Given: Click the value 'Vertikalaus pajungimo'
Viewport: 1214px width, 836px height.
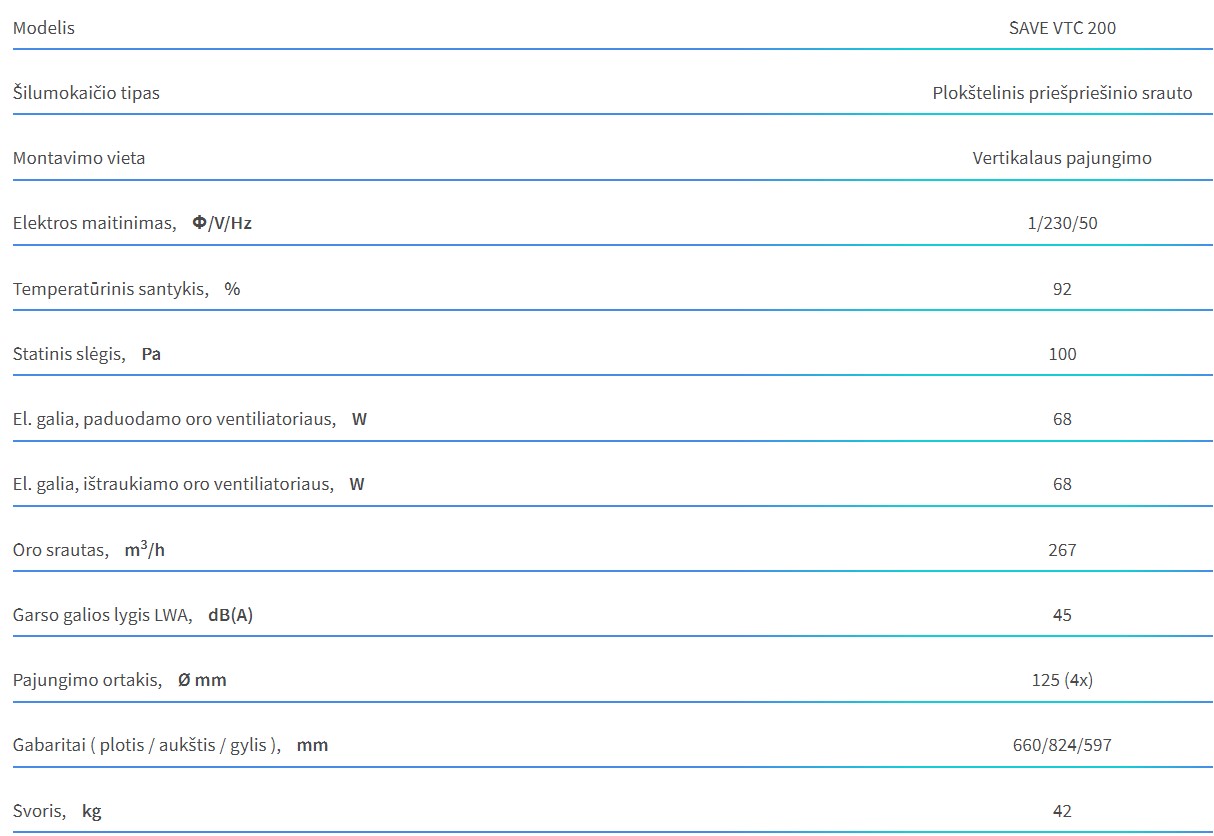Looking at the screenshot, I should pyautogui.click(x=1062, y=158).
